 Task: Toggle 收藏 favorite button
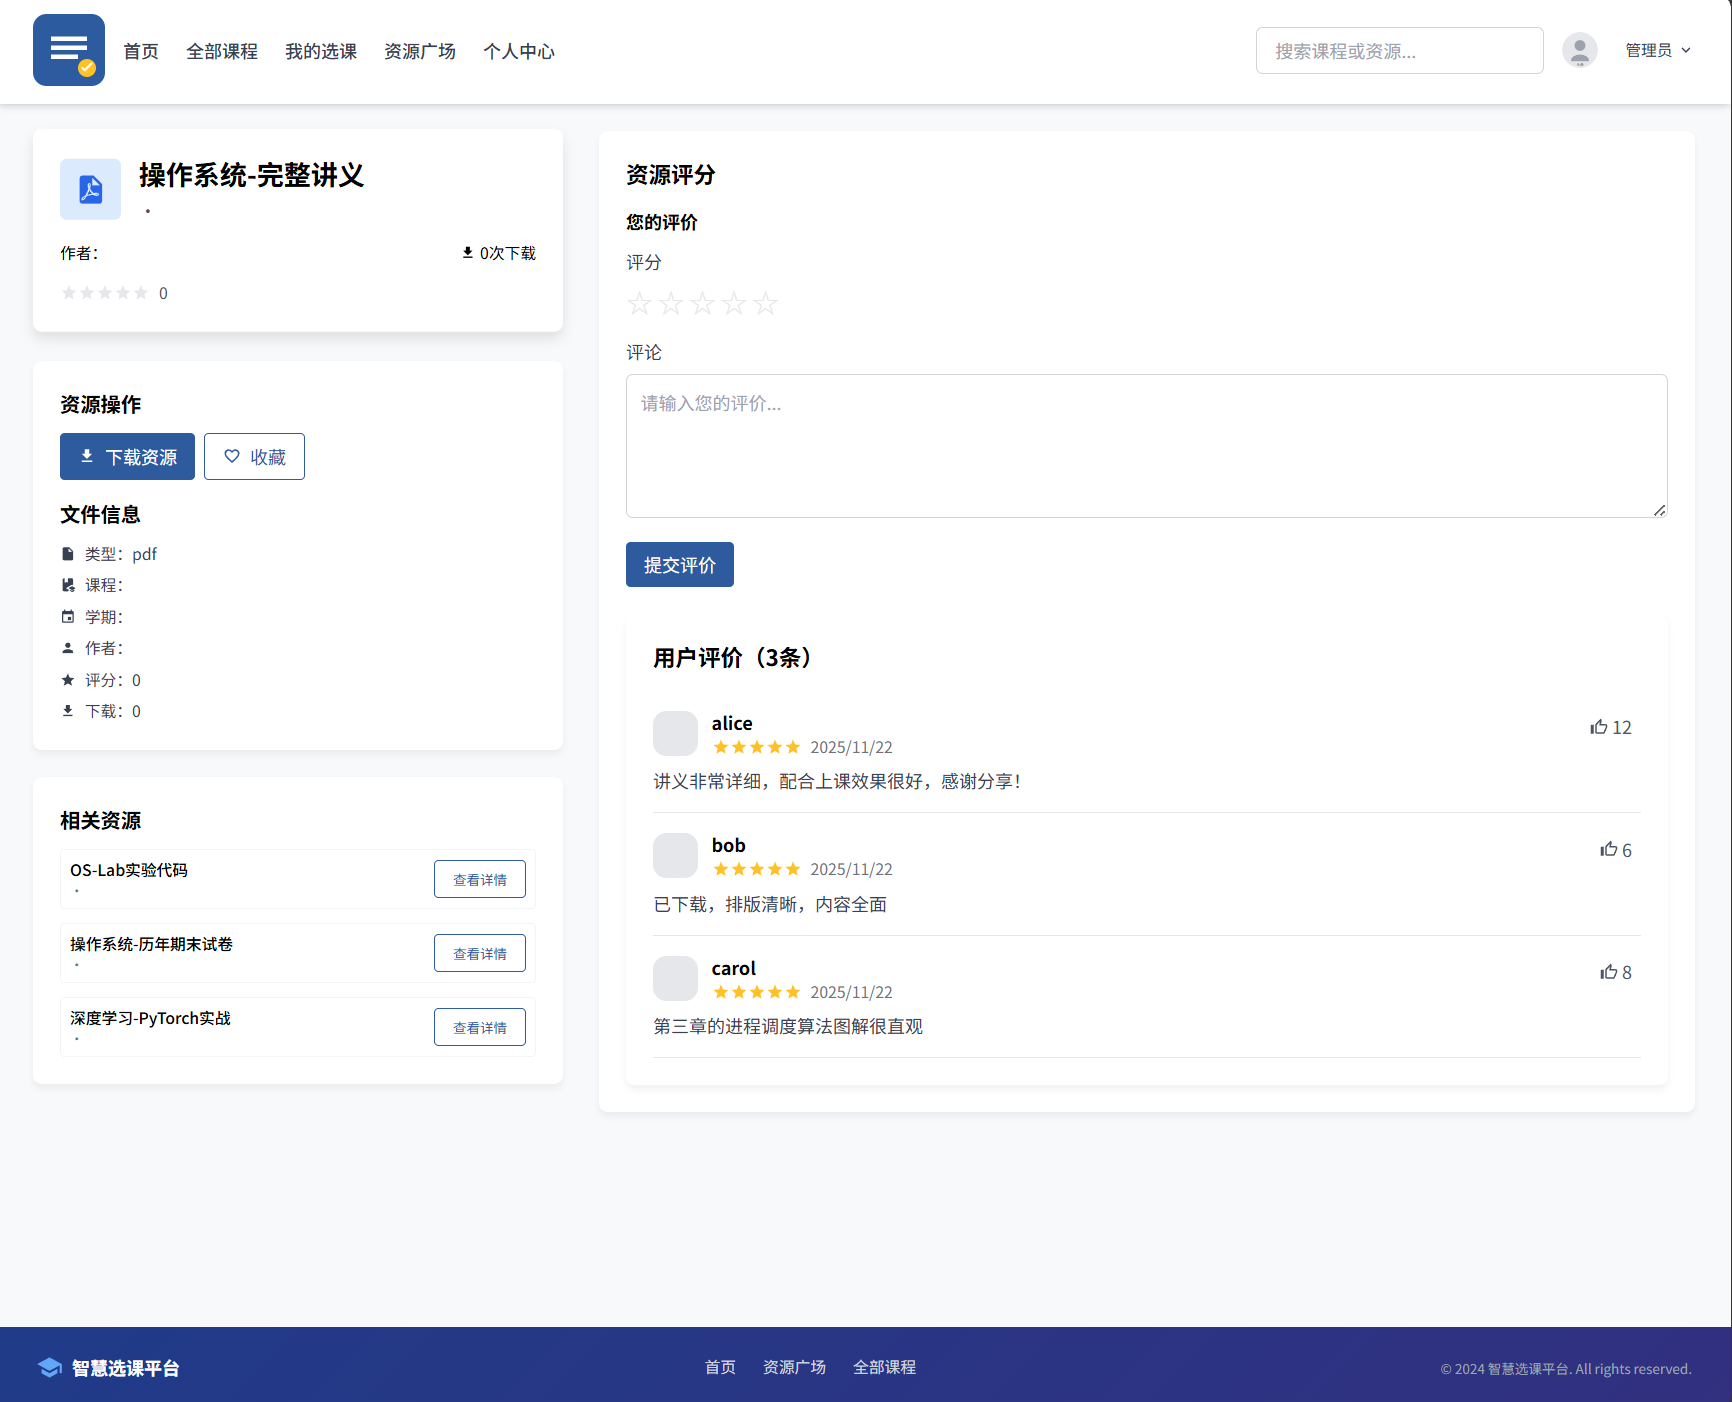[254, 457]
